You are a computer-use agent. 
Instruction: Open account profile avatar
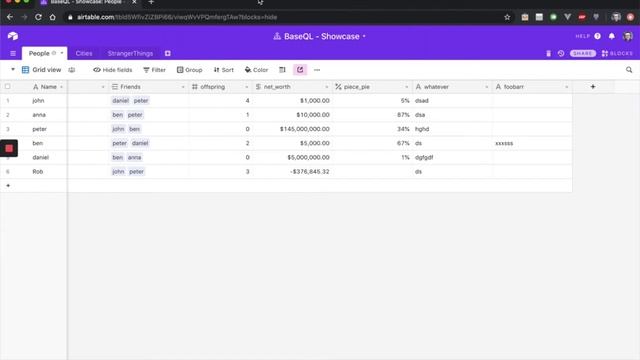pos(628,36)
